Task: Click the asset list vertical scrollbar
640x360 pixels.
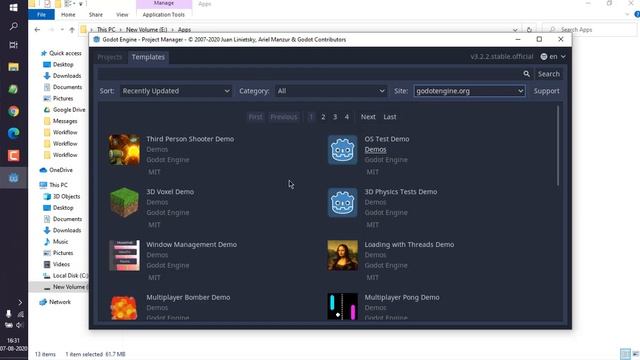Action: 558,146
